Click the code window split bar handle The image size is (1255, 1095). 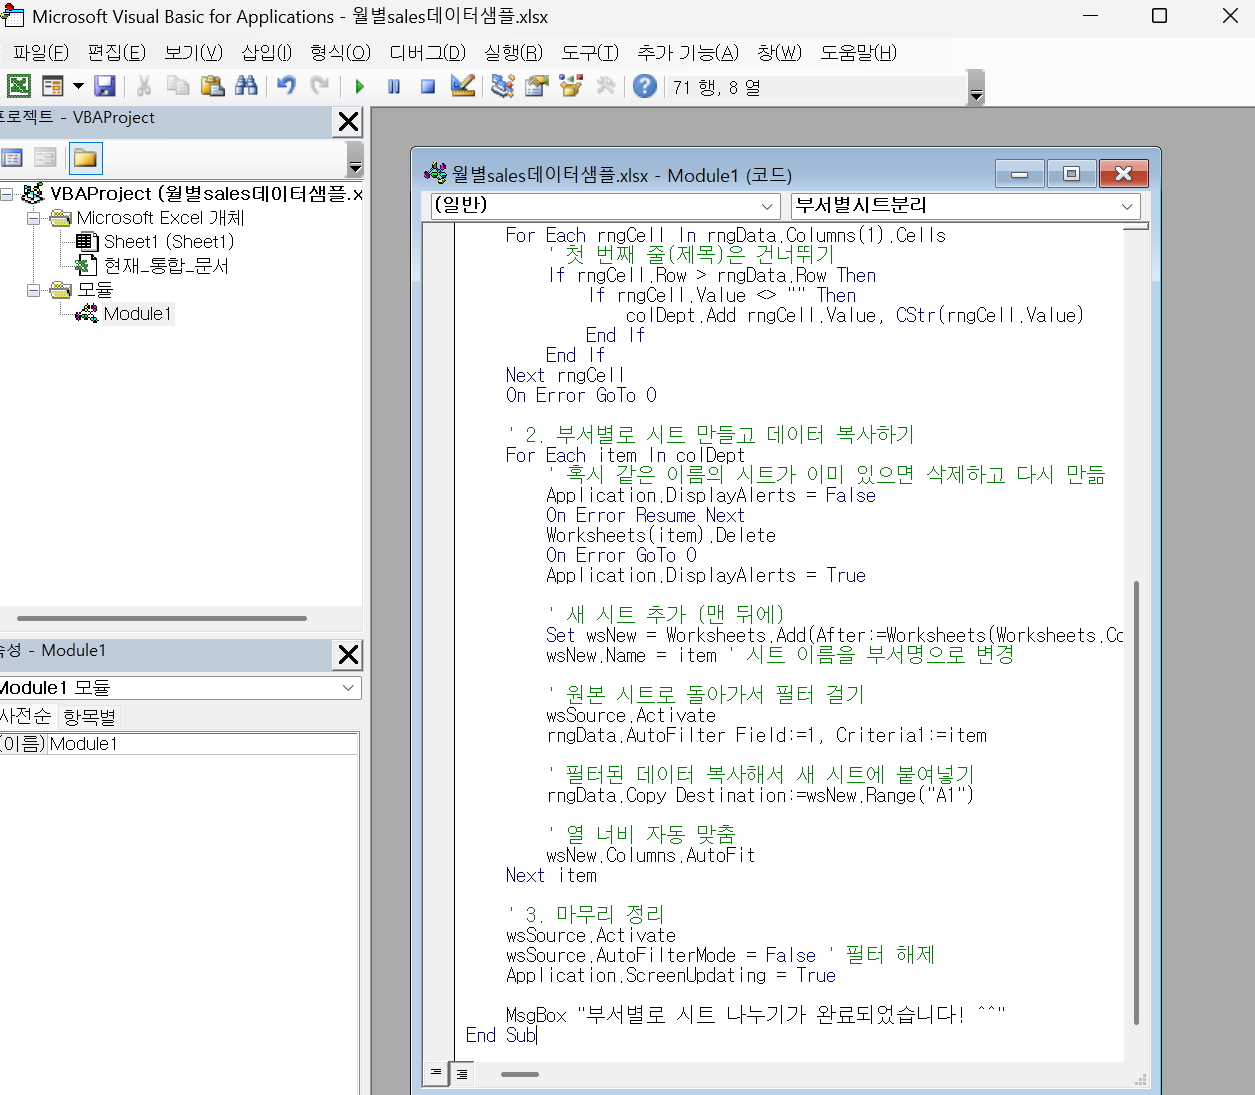(1136, 227)
